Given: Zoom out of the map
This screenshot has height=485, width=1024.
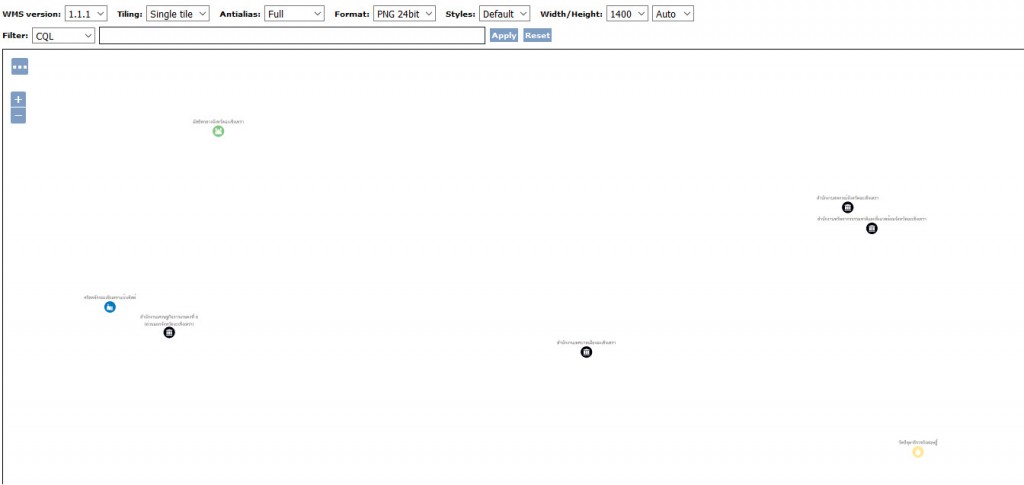Looking at the screenshot, I should [18, 116].
